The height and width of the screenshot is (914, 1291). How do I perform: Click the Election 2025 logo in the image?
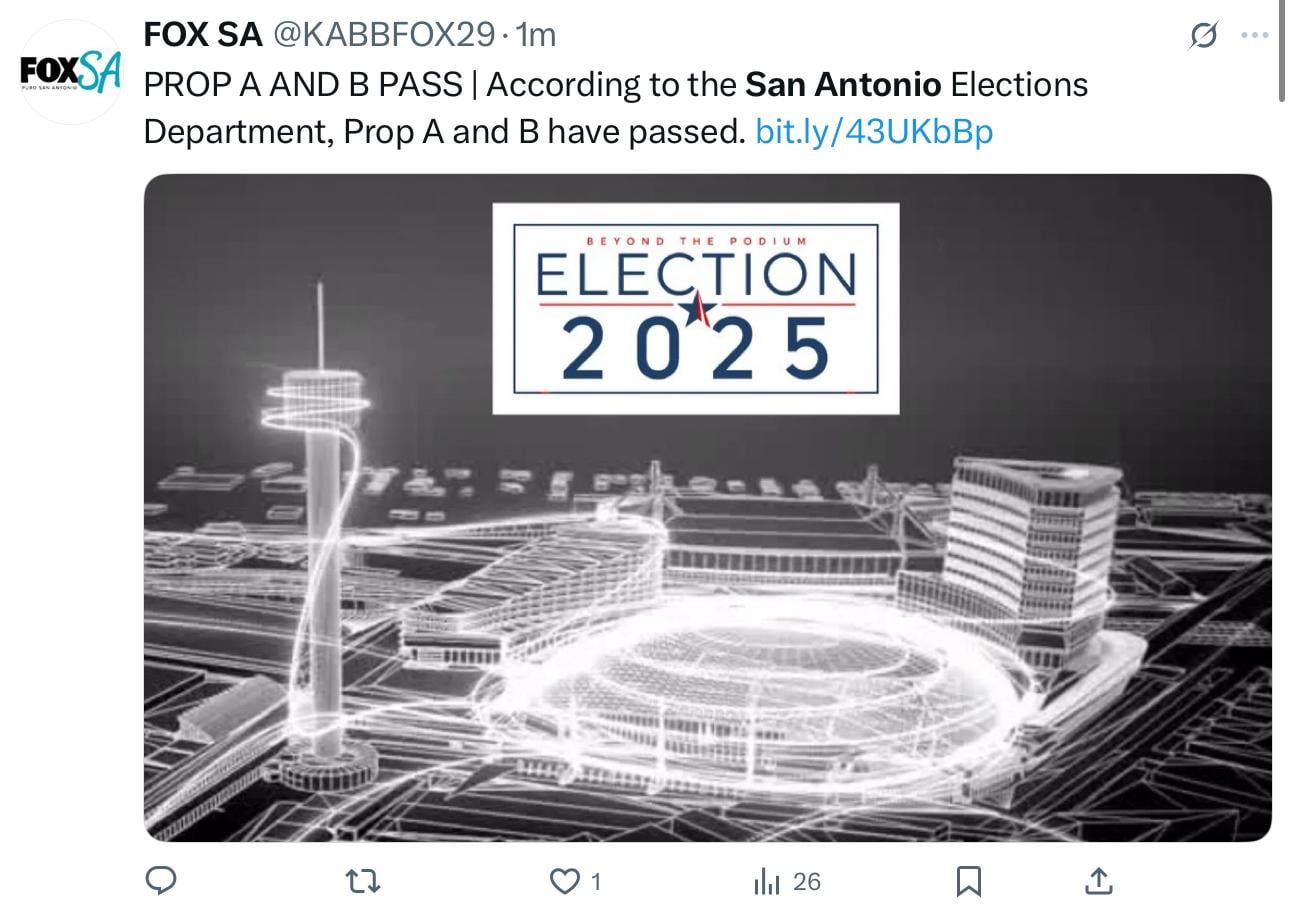coord(695,309)
